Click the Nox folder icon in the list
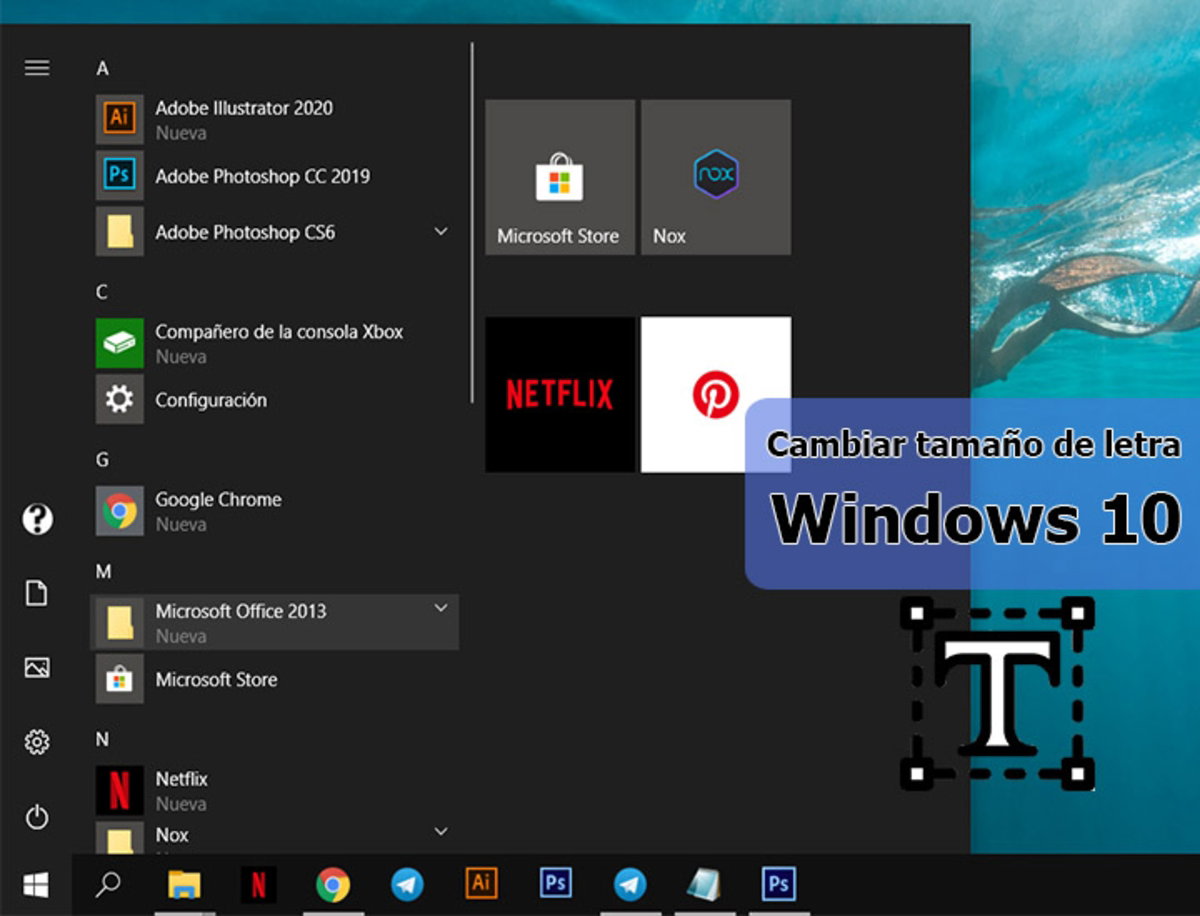Image resolution: width=1200 pixels, height=916 pixels. 120,838
